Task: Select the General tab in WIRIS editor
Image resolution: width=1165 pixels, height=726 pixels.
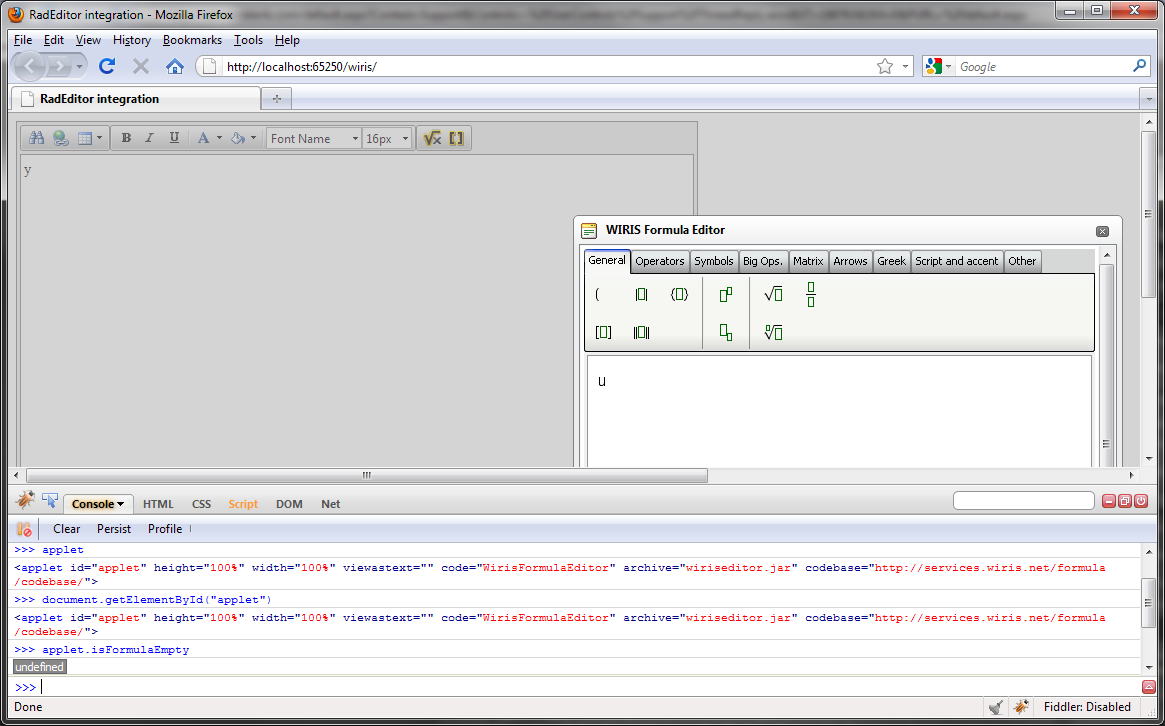Action: pyautogui.click(x=607, y=261)
